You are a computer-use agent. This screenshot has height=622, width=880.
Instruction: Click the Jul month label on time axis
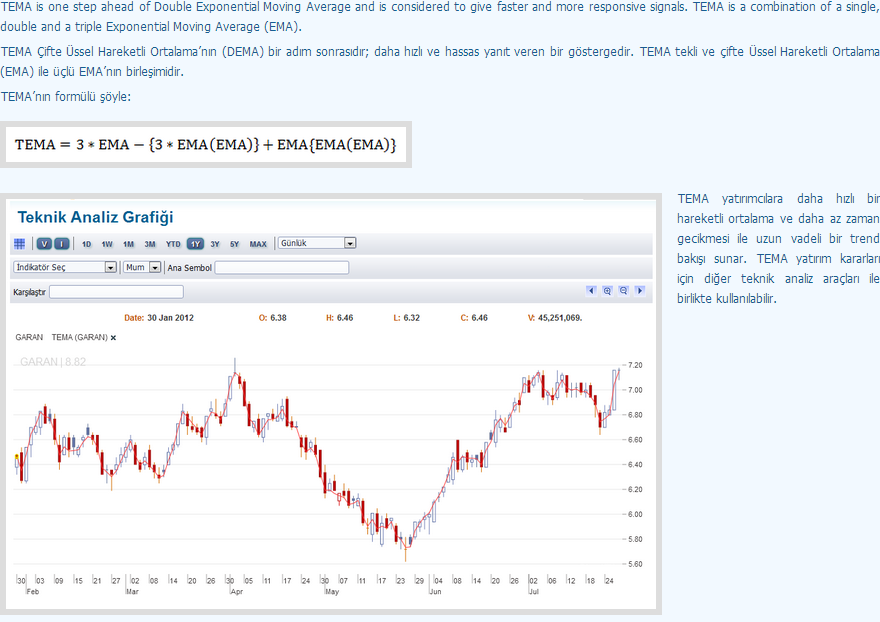(x=534, y=592)
